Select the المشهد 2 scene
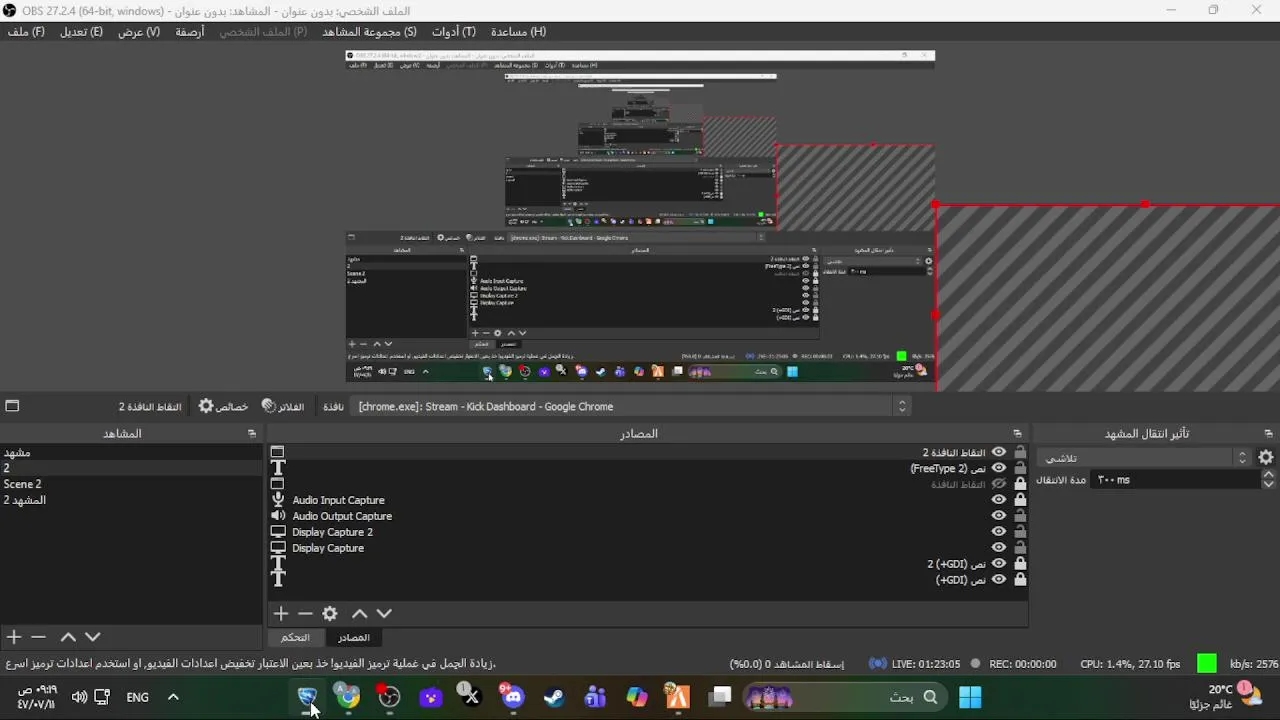Screen dimensions: 1280x720 click(130, 500)
